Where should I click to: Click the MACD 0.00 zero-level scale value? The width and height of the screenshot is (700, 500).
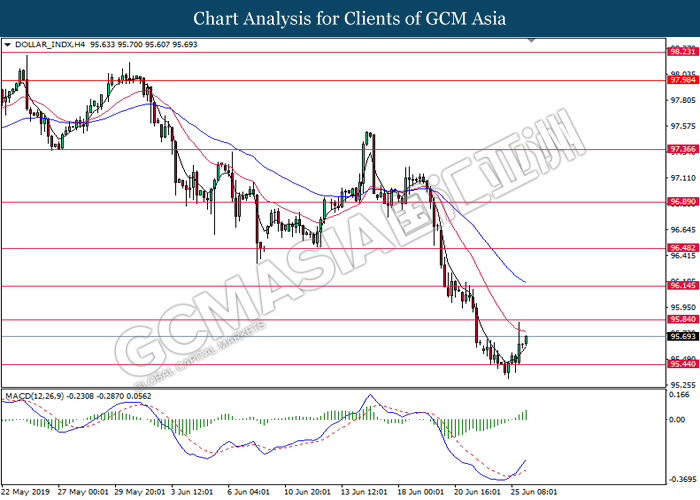pos(676,420)
